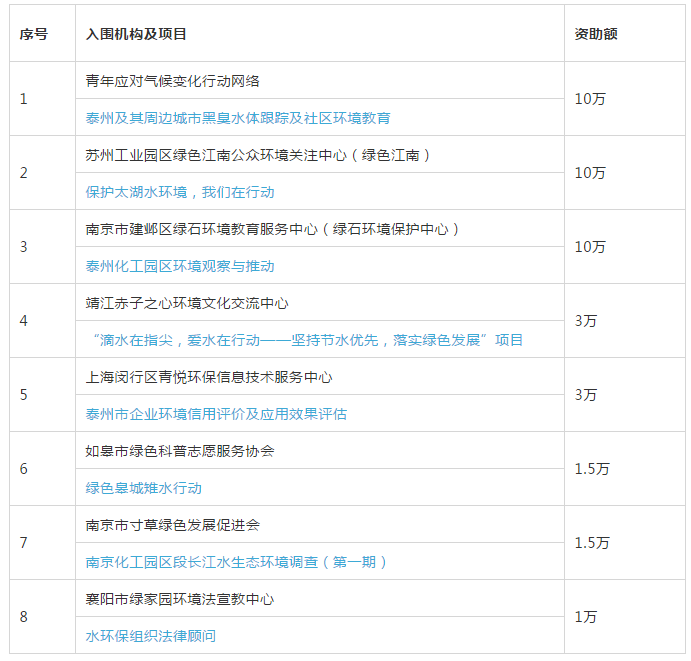
Task: Click the 1.5万 amount in row 6
Action: click(592, 469)
